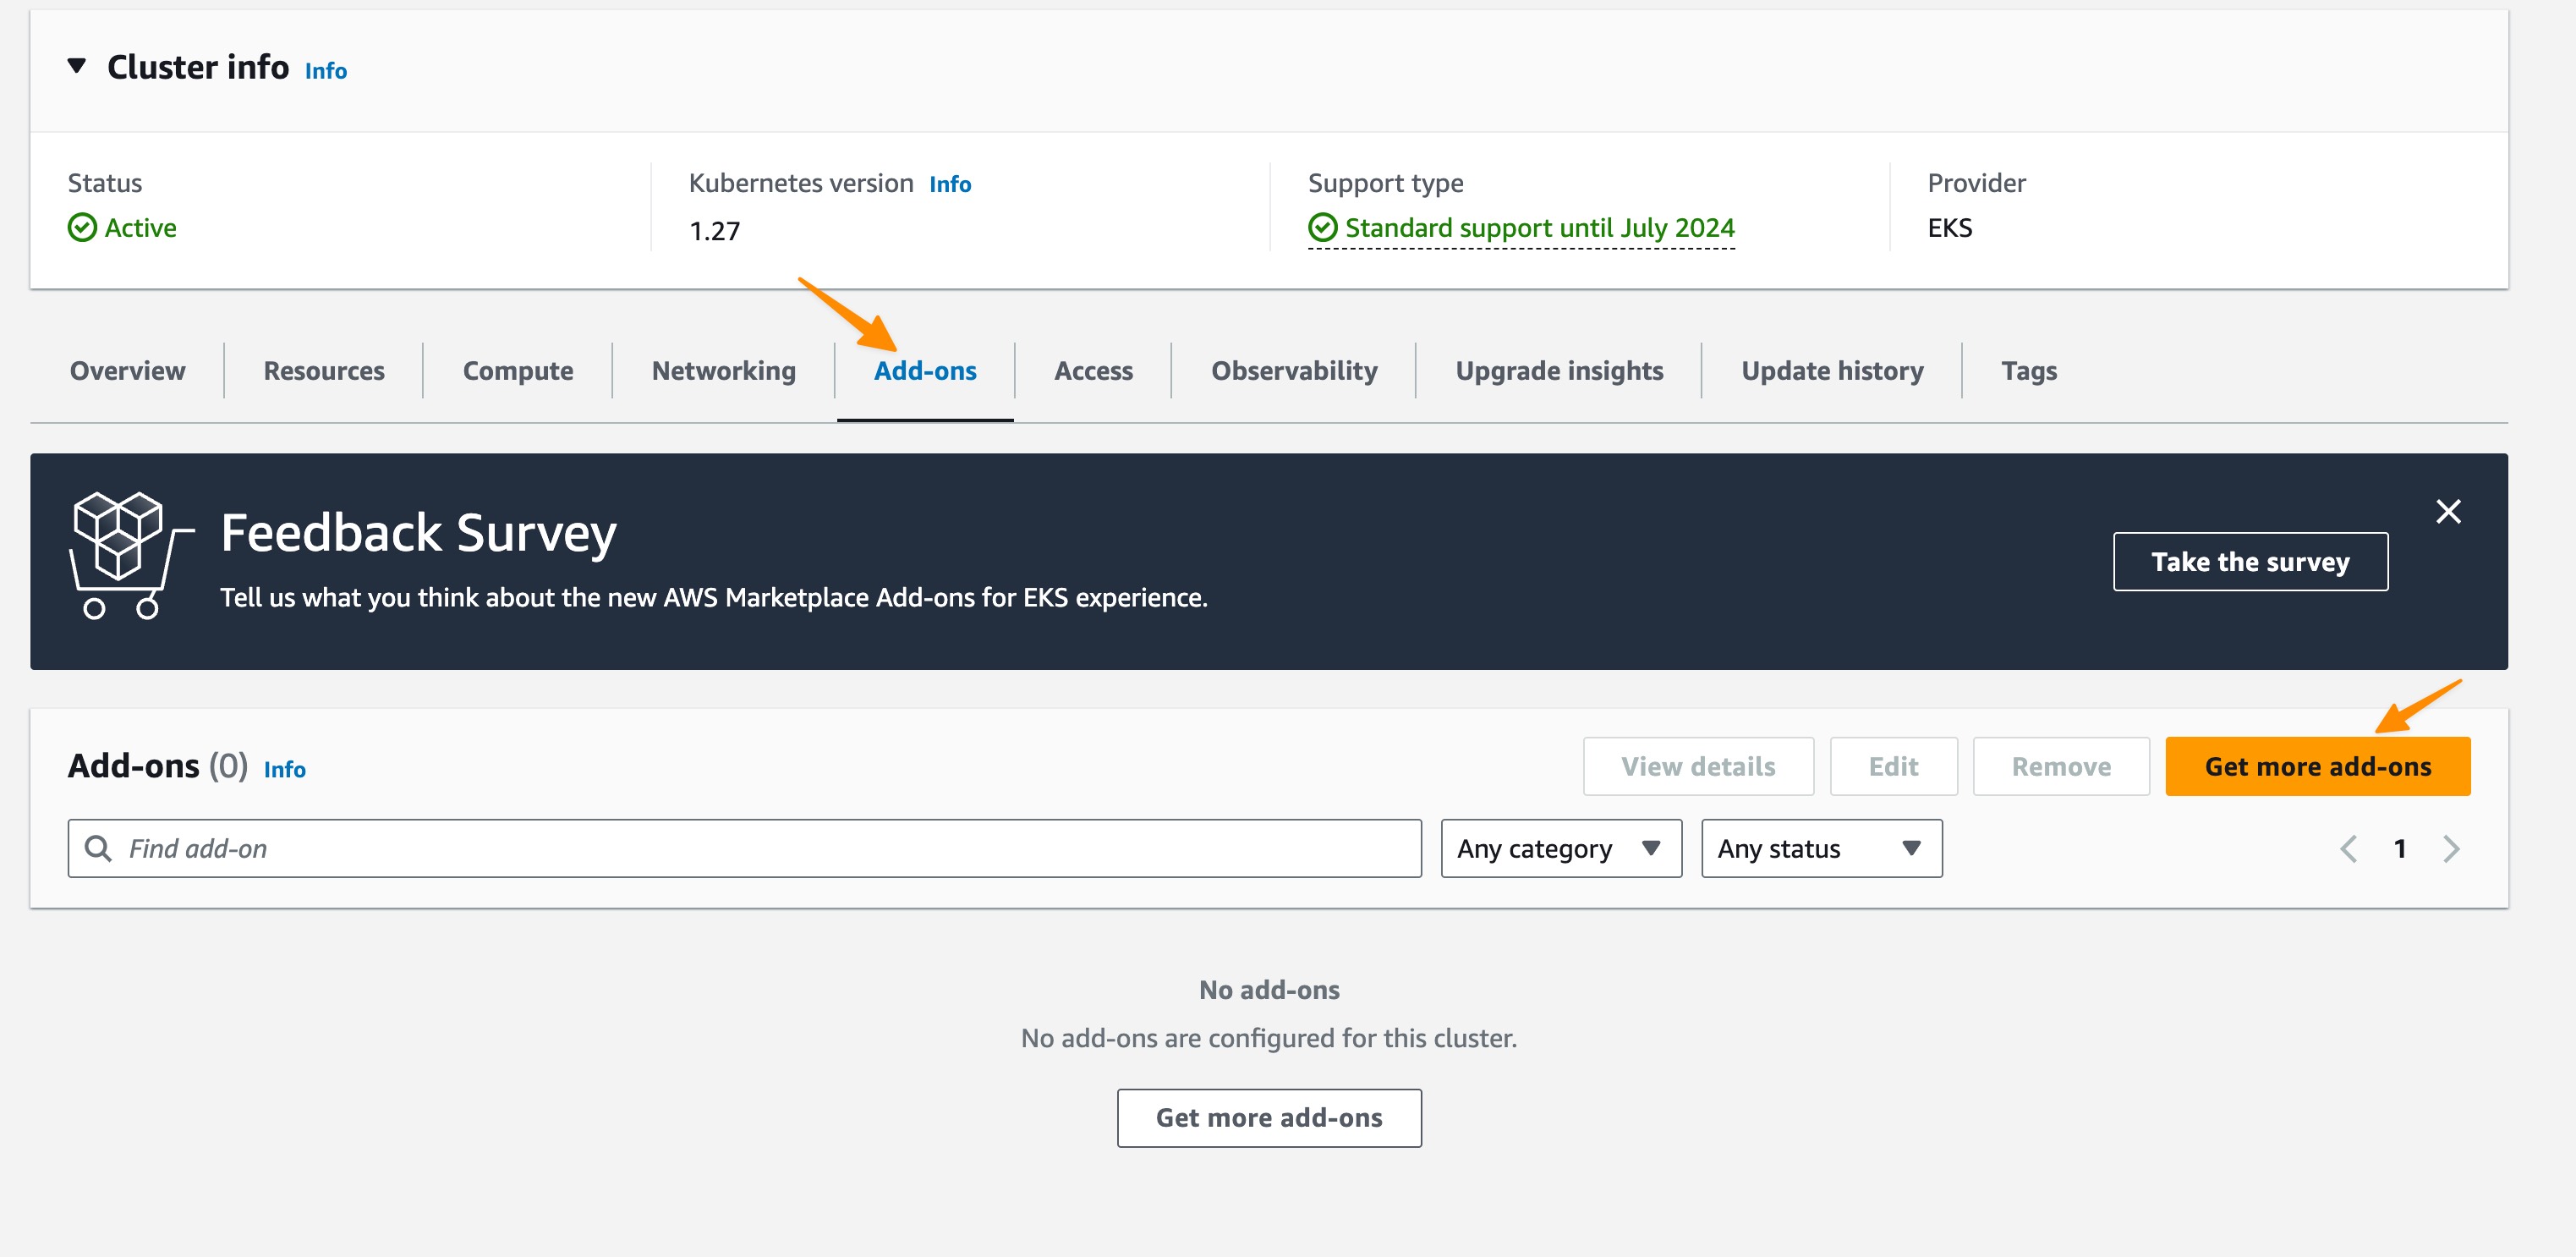Go to the Access tab
This screenshot has height=1257, width=2576.
click(x=1093, y=371)
